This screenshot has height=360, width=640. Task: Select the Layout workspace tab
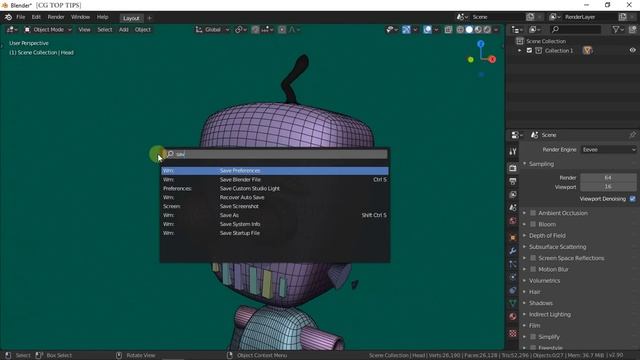[131, 18]
